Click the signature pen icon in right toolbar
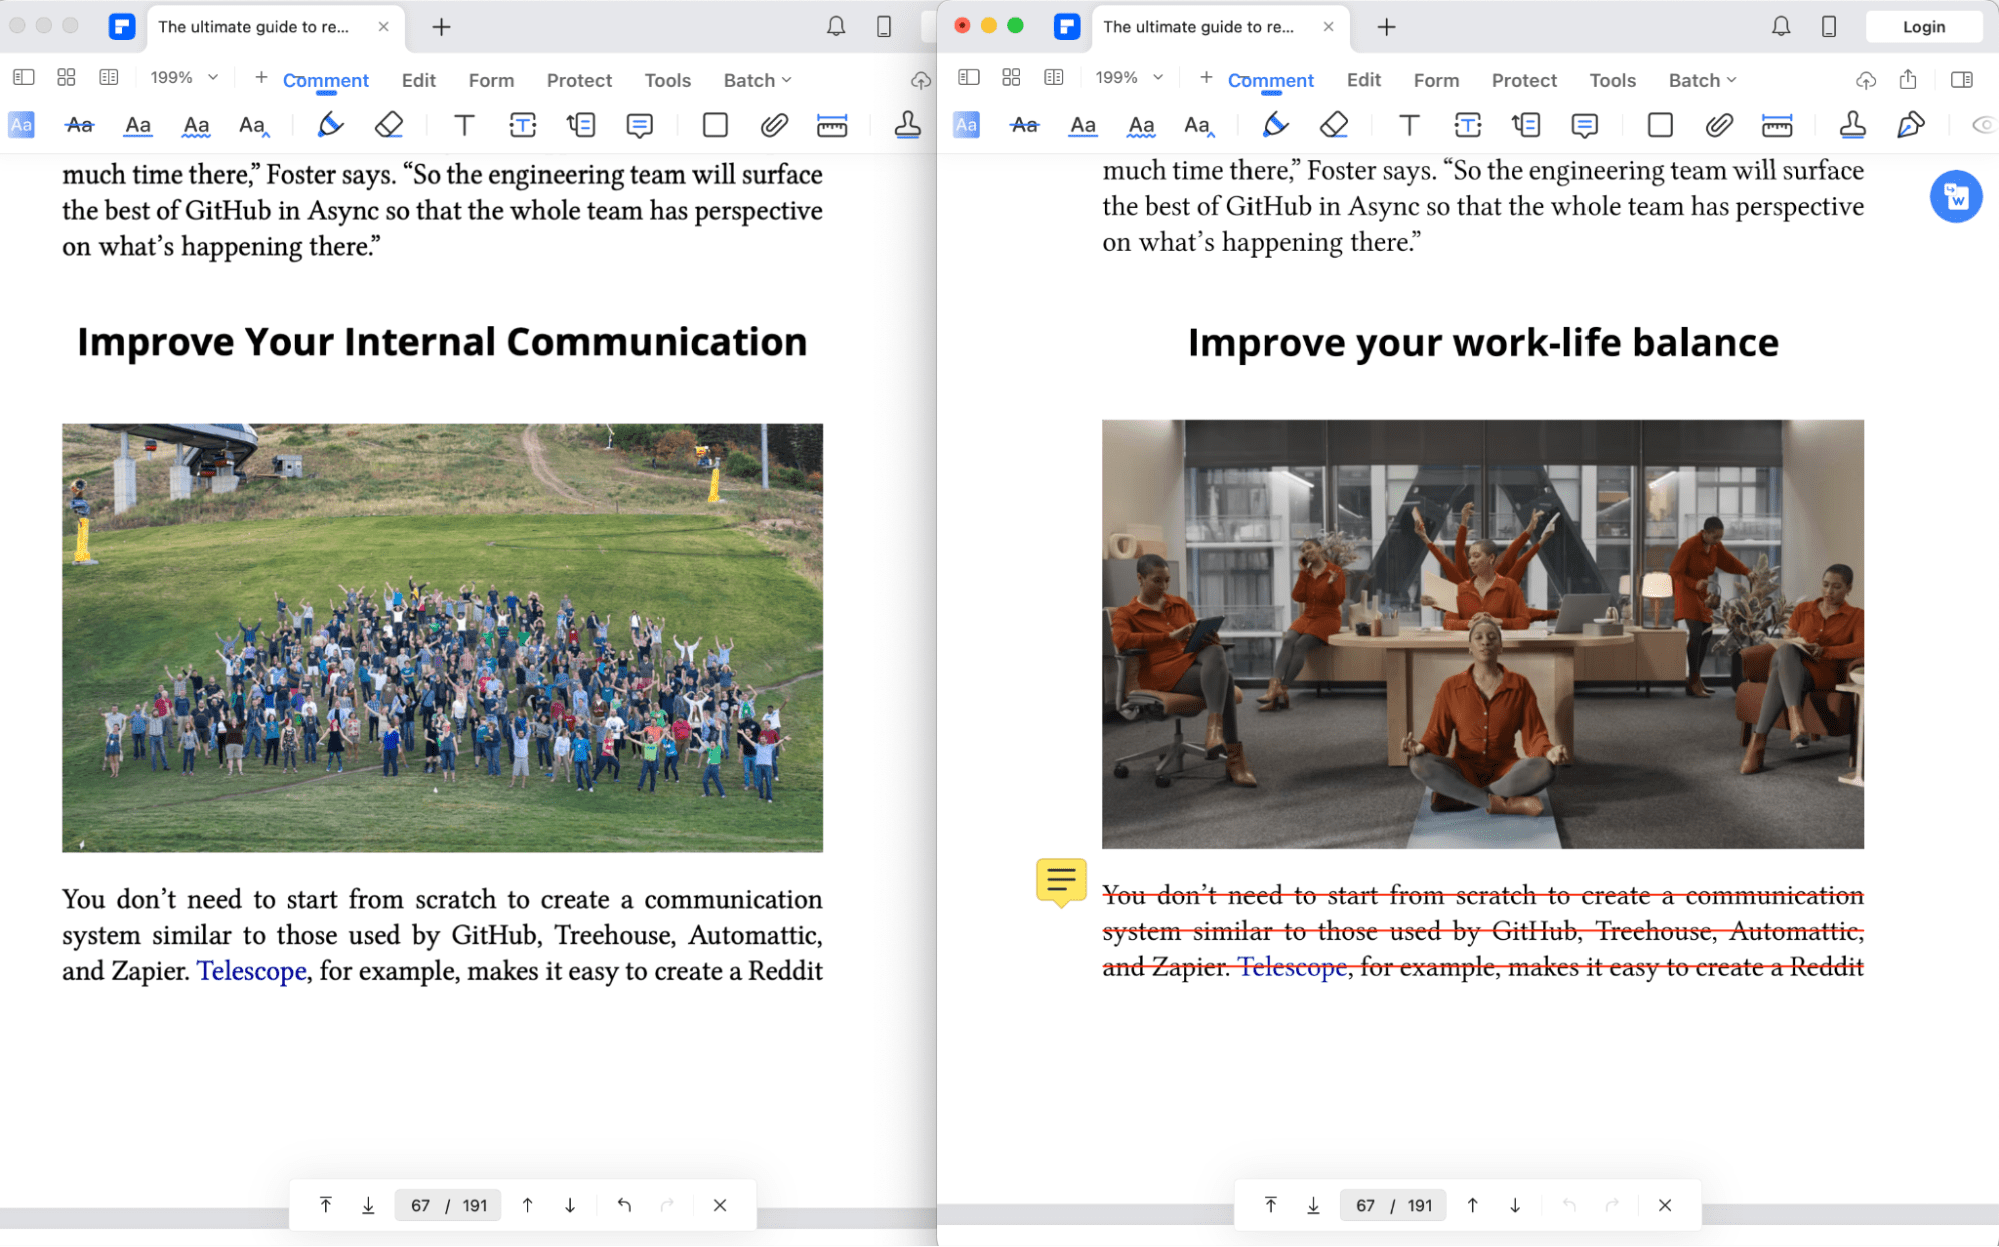The height and width of the screenshot is (1247, 1999). click(1910, 125)
